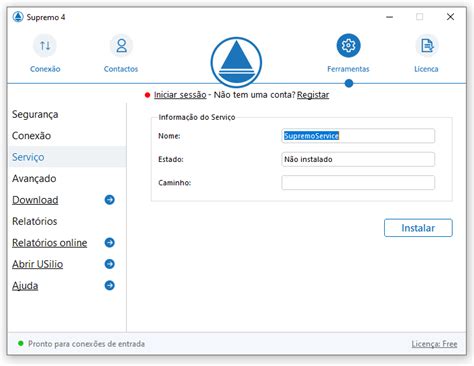Screen dimensions: 474x366
Task: Click the 'Pronto para conexões de entrada' status text
Action: [x=86, y=344]
